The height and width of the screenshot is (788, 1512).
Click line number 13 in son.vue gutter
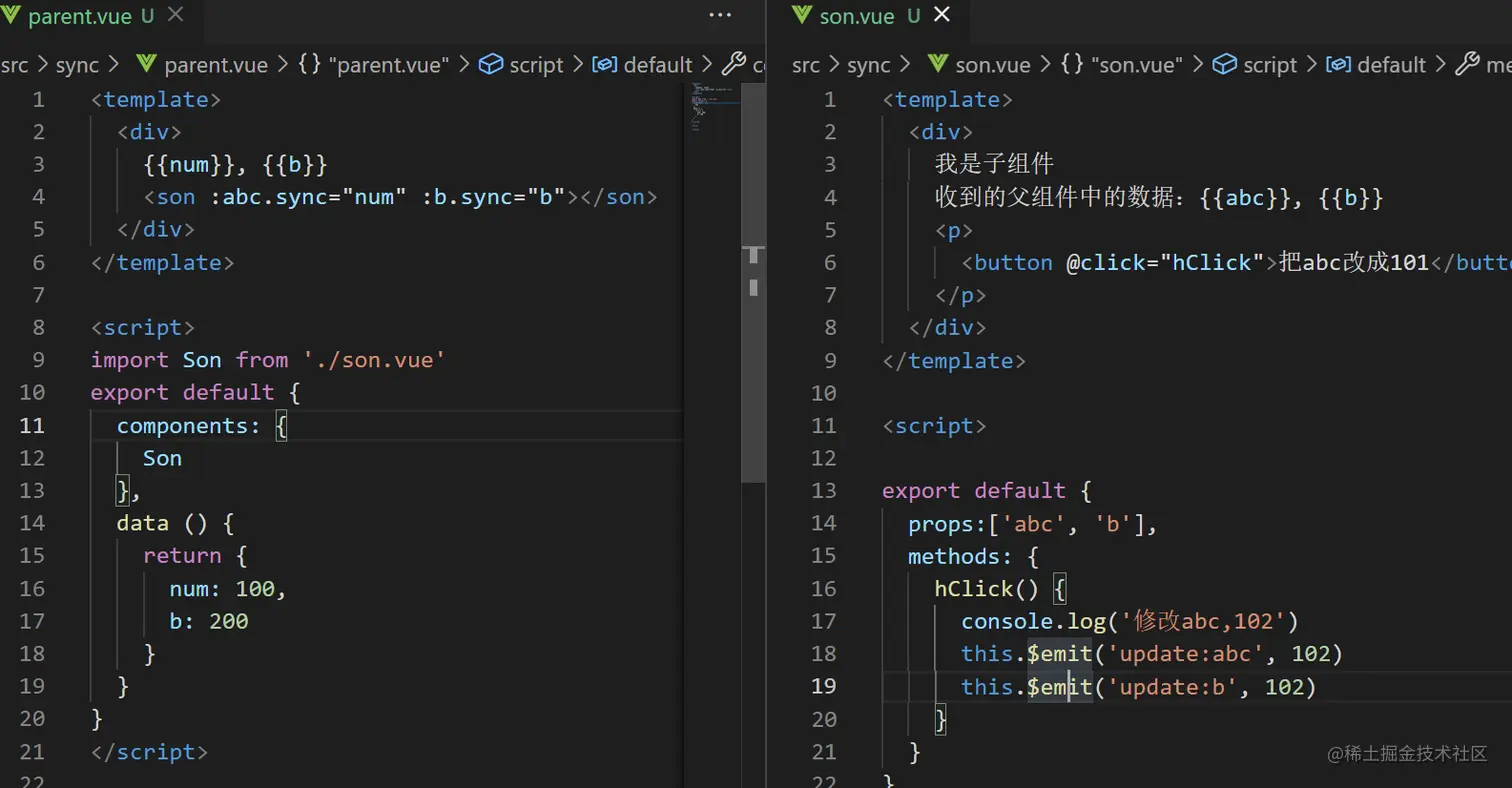[x=824, y=490]
